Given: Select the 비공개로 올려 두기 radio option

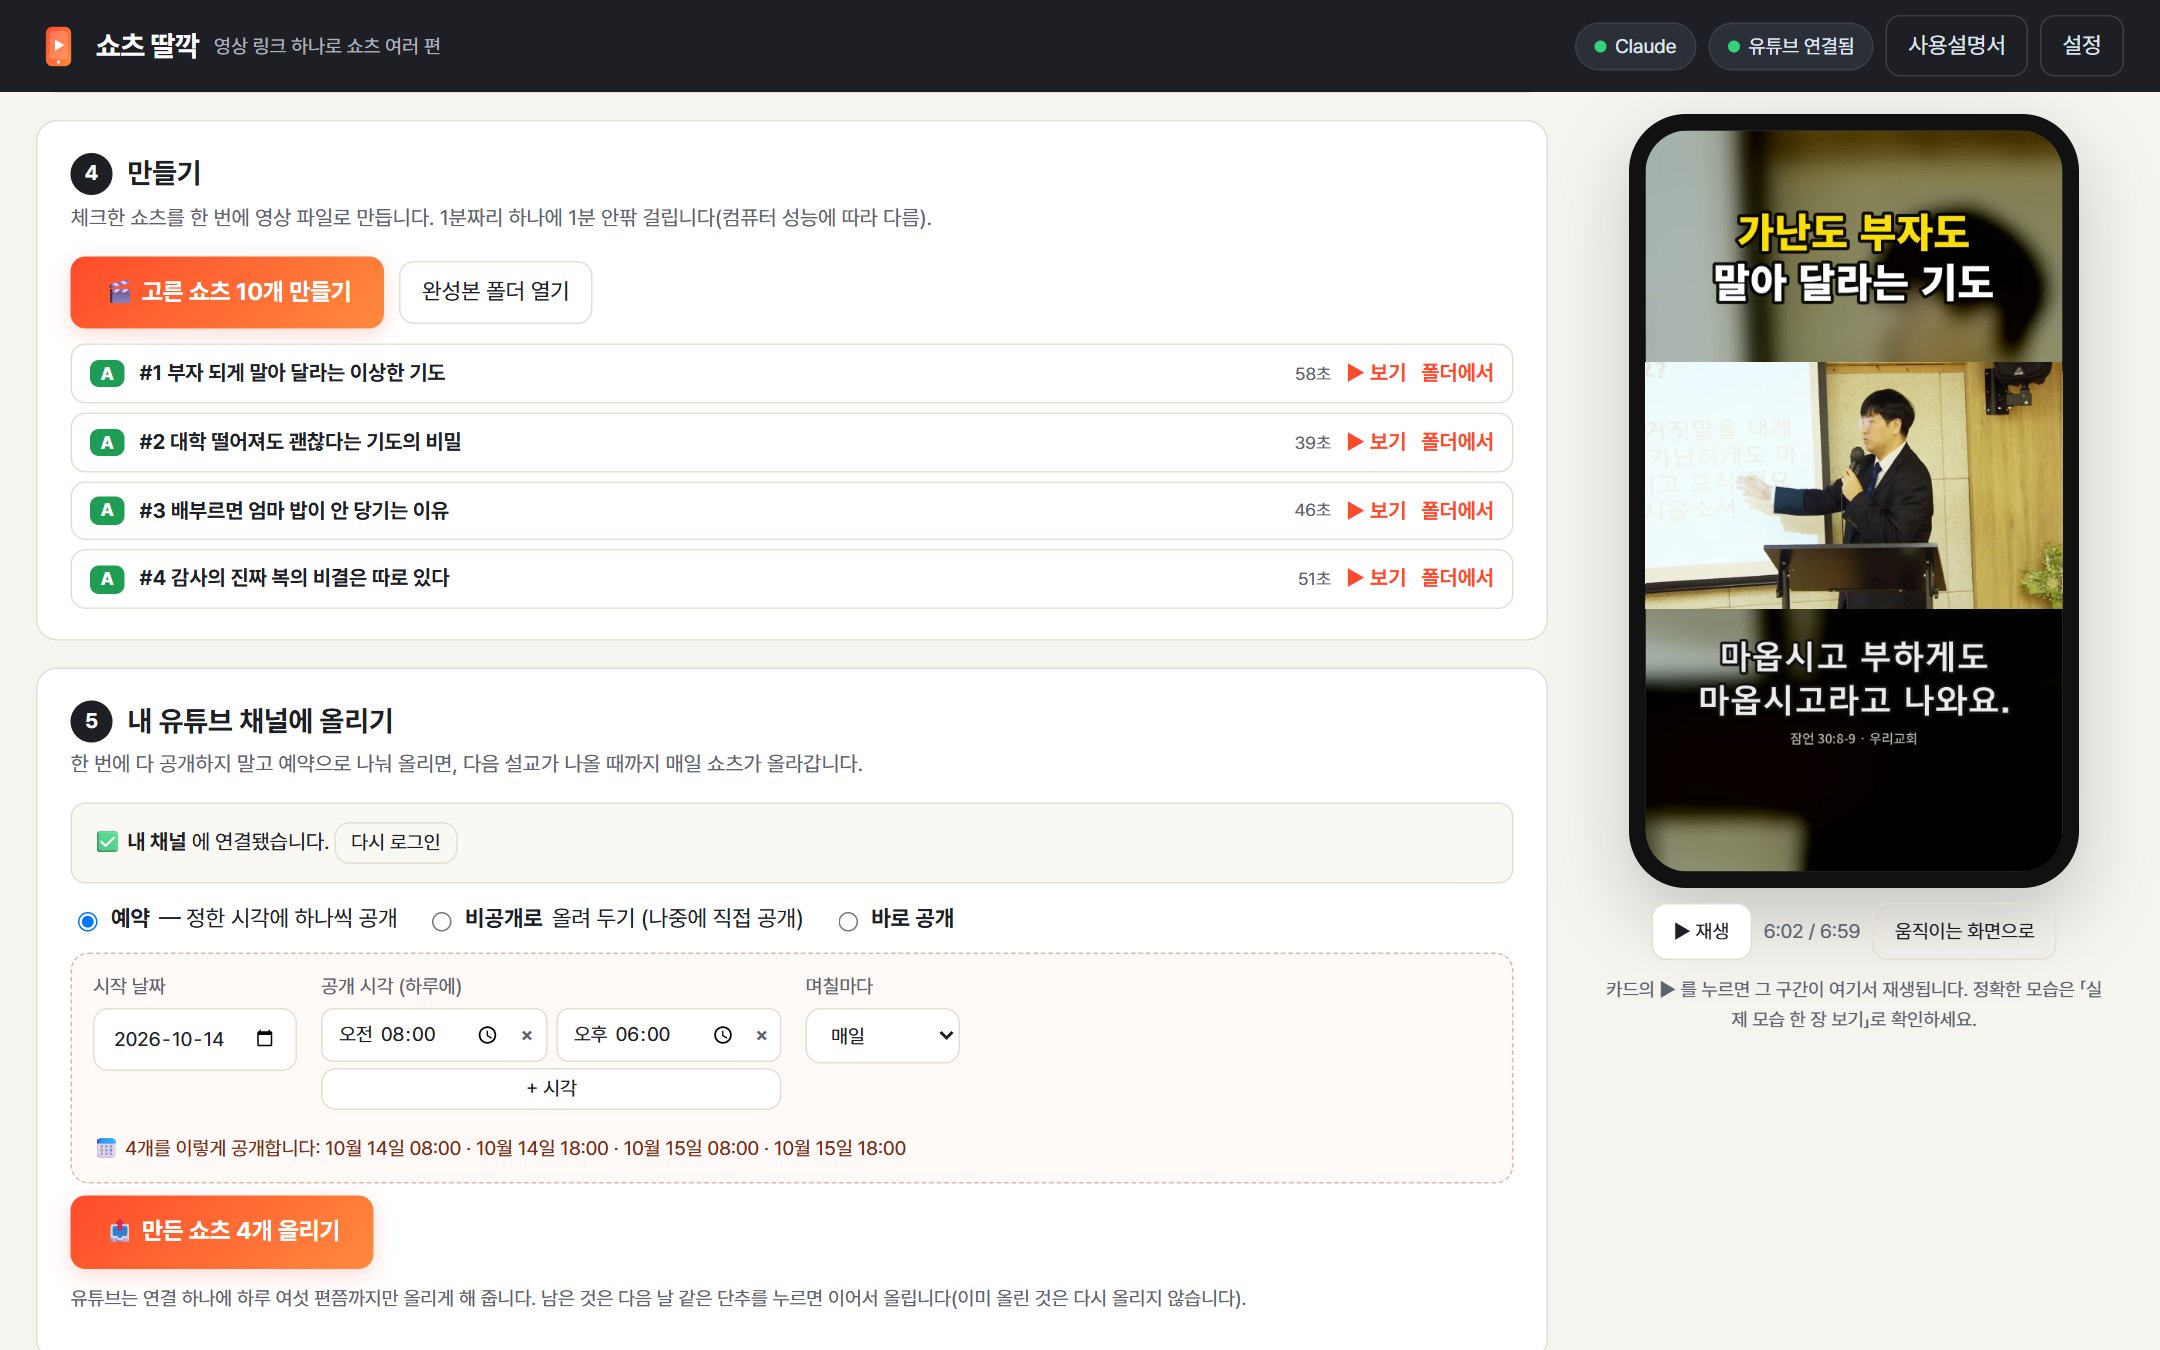Looking at the screenshot, I should [441, 921].
